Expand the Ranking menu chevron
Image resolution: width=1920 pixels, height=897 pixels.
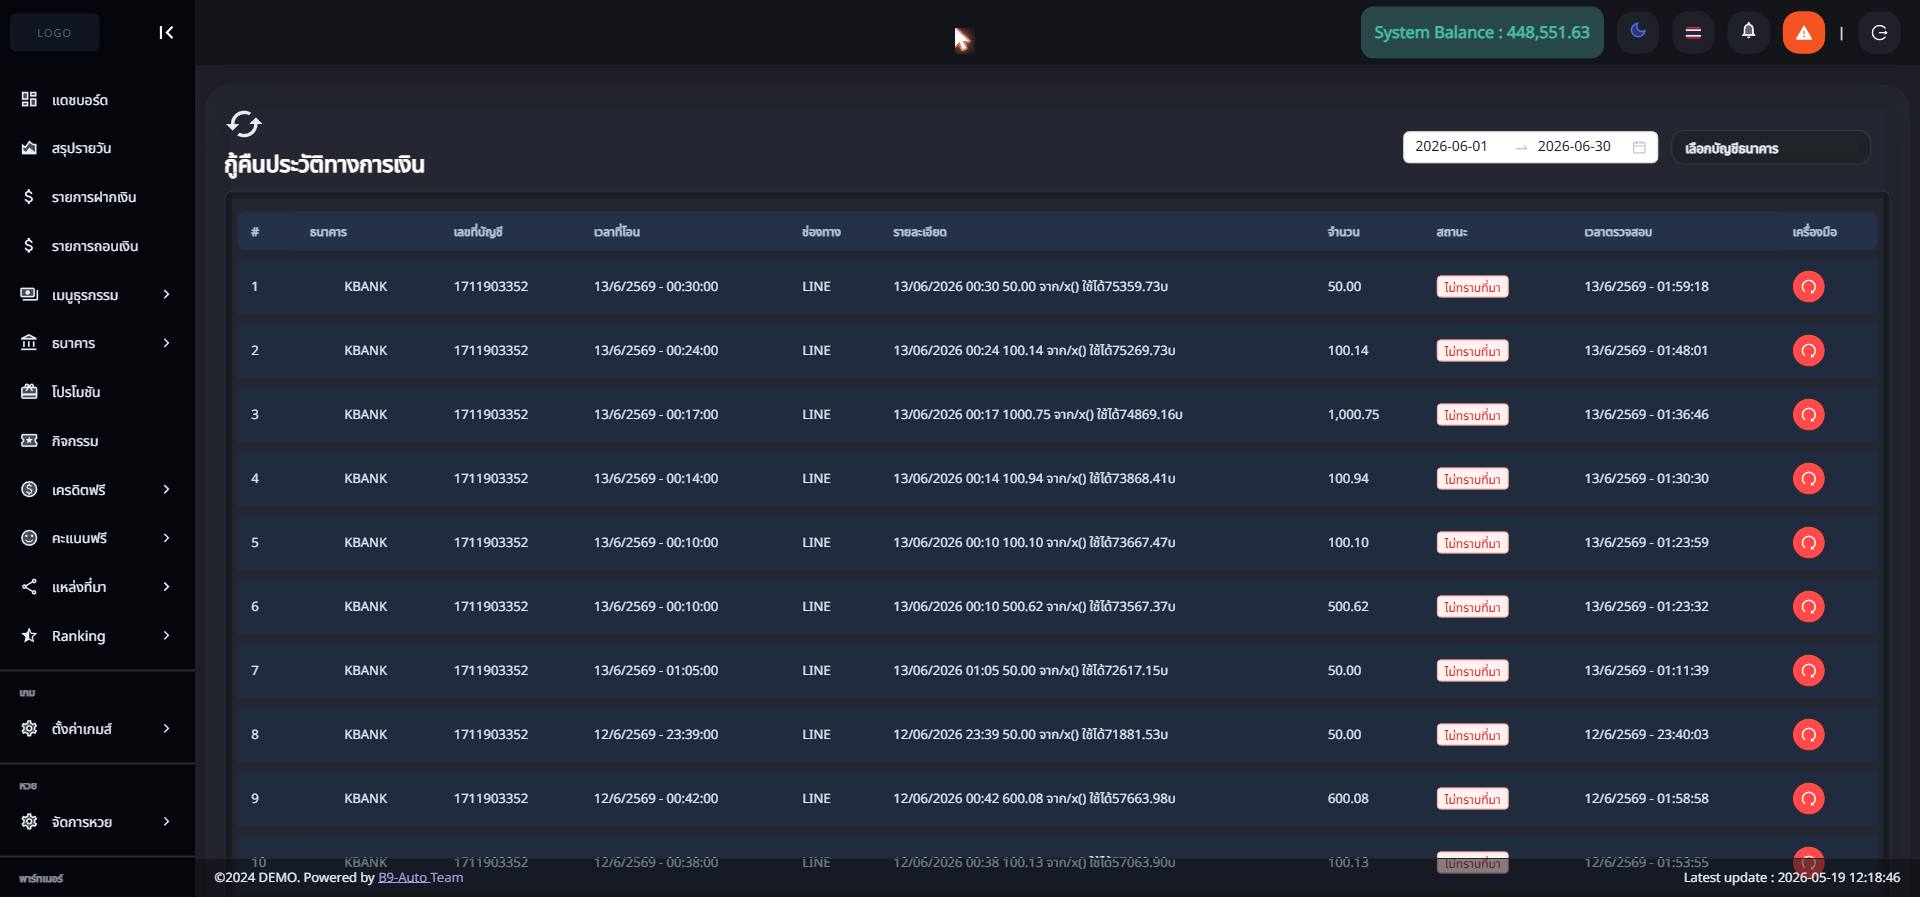(x=166, y=635)
